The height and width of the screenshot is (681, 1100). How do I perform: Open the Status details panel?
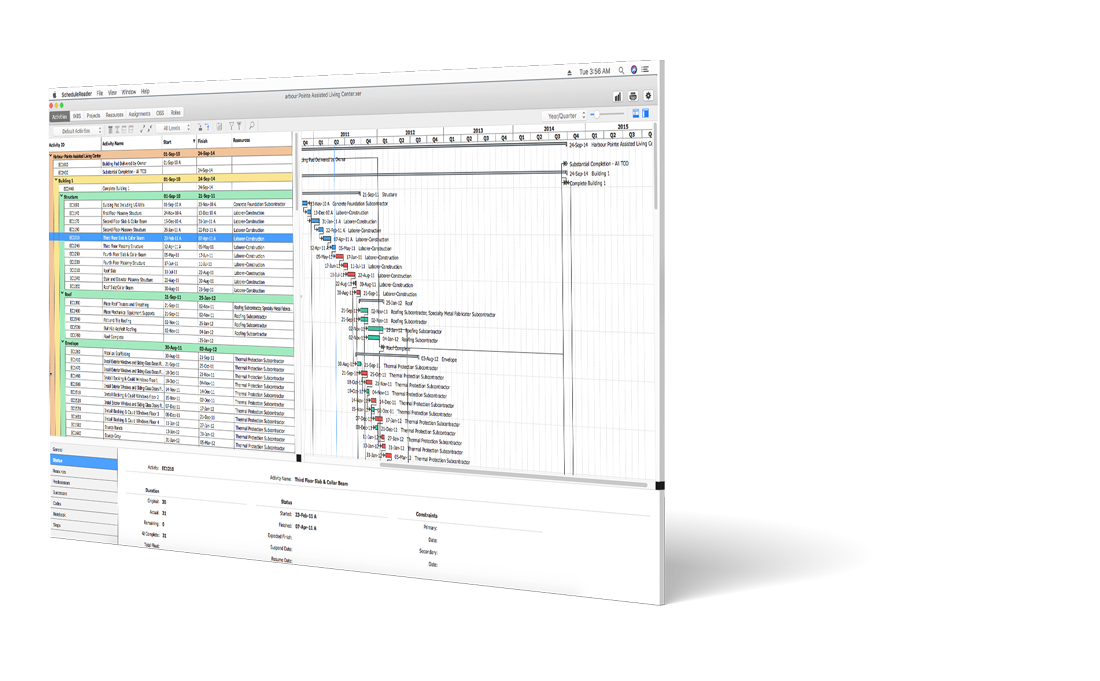58,460
